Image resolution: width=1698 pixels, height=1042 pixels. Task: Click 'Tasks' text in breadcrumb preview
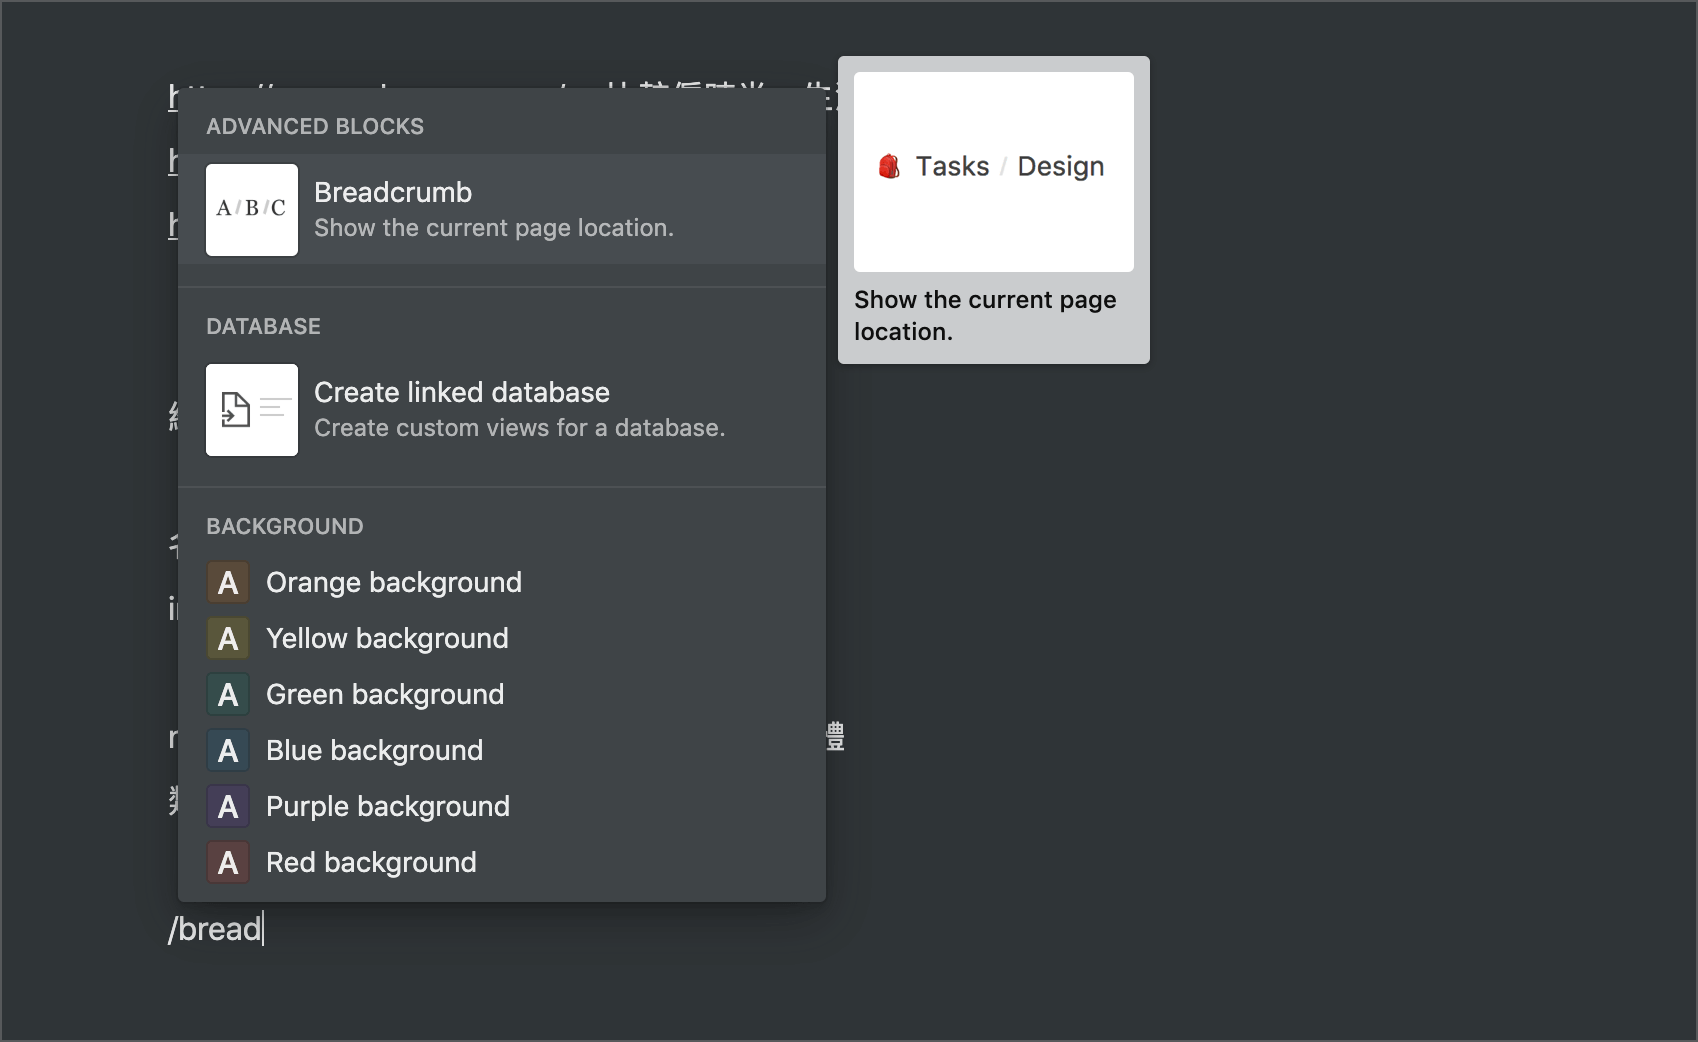[x=952, y=166]
